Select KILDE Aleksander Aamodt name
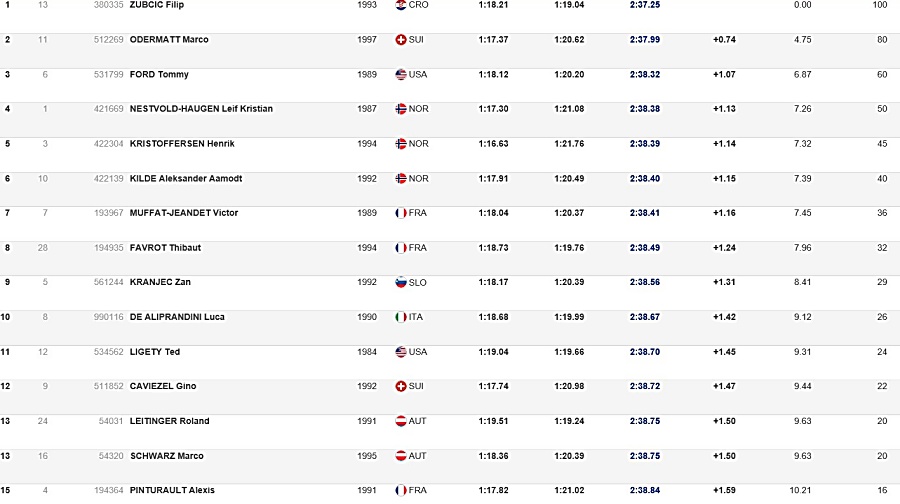Viewport: 900px width, 504px height. point(186,179)
